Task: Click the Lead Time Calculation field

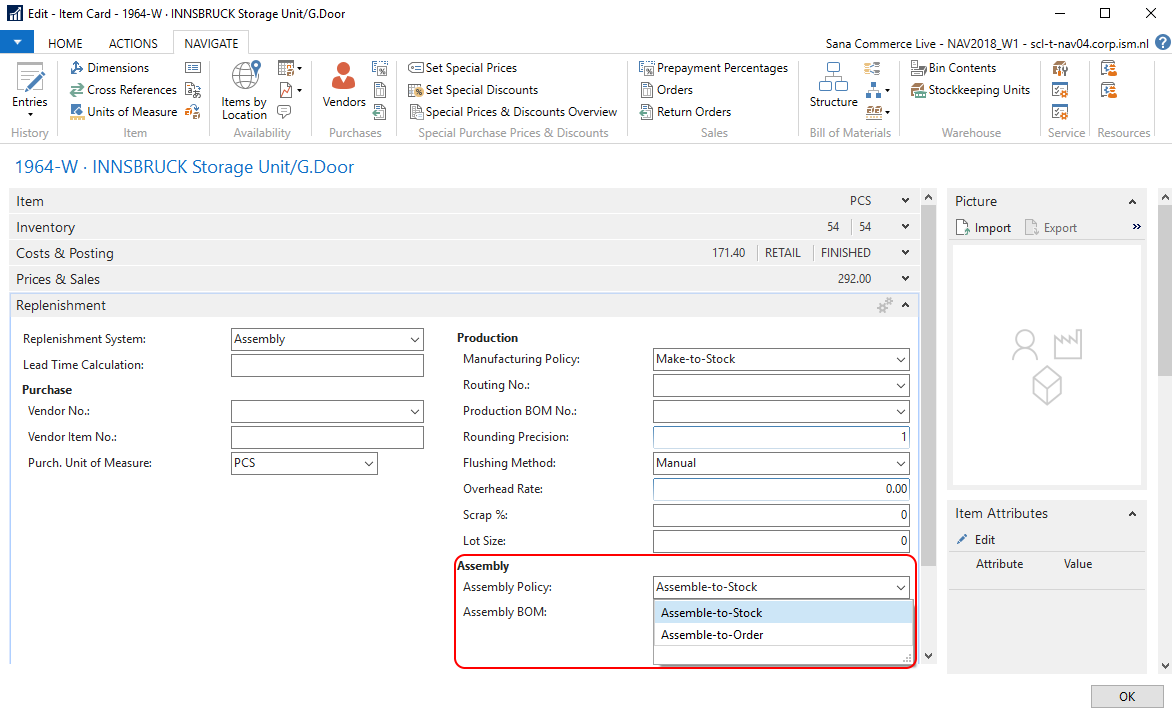Action: (x=327, y=366)
